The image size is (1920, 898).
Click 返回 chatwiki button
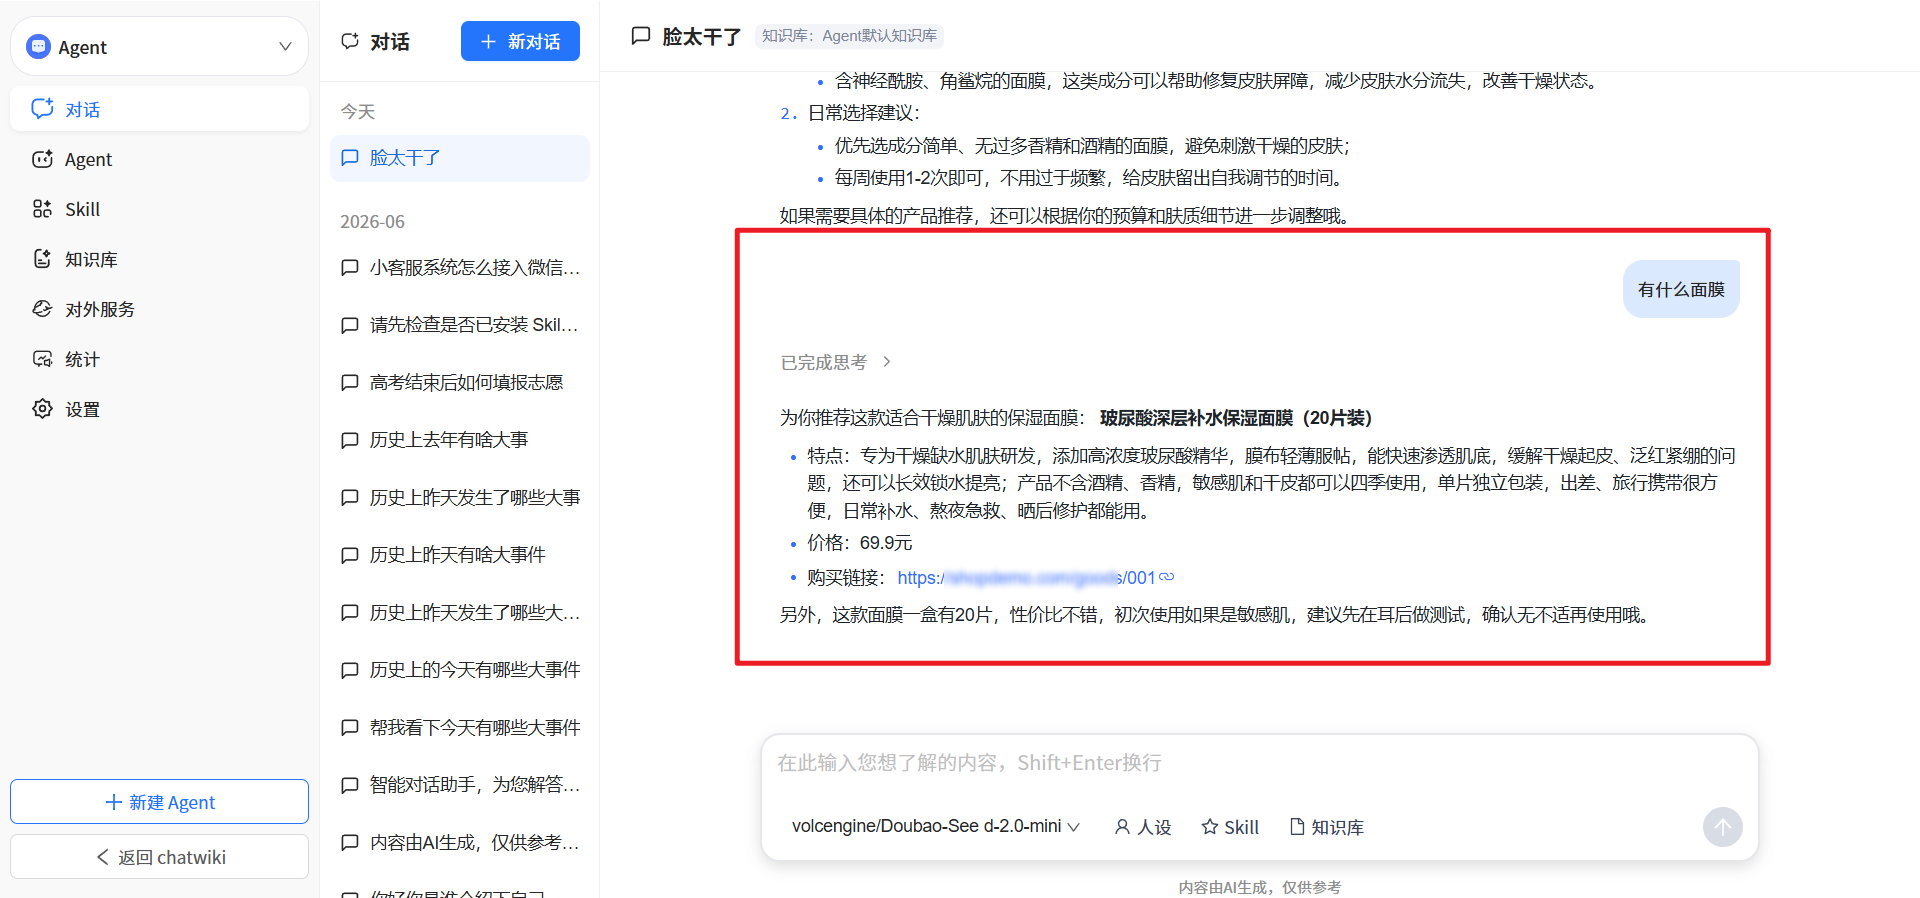159,857
